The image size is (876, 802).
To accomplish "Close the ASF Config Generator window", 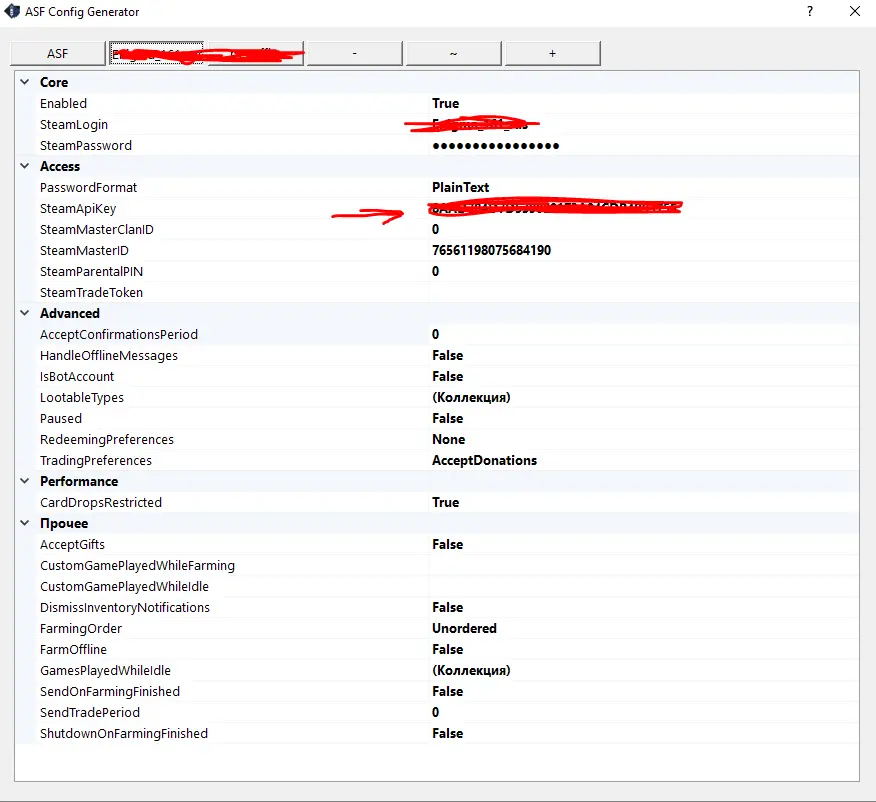I will 855,11.
